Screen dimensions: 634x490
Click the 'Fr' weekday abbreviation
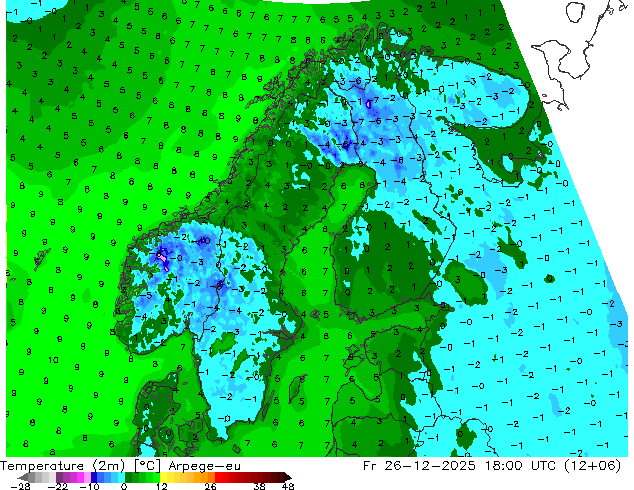(x=370, y=466)
